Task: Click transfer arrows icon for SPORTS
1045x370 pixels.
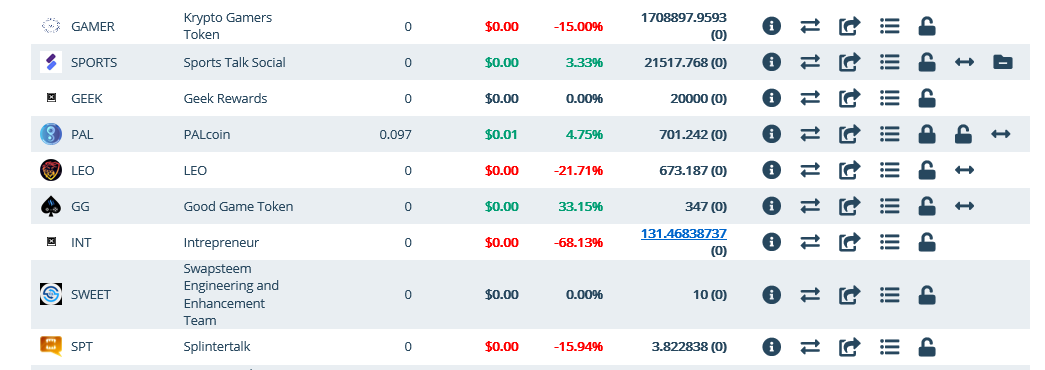Action: click(810, 63)
